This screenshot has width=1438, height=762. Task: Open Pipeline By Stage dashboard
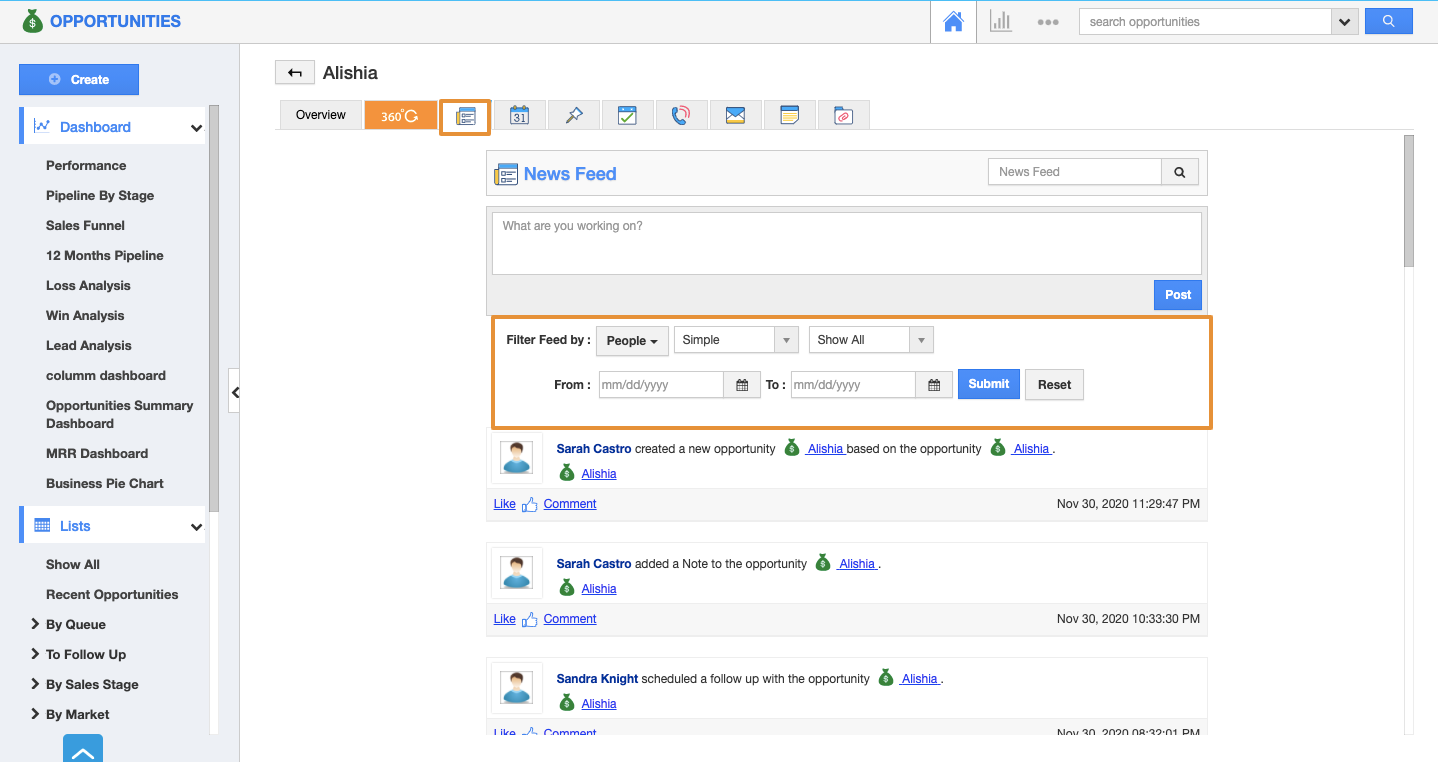click(100, 196)
